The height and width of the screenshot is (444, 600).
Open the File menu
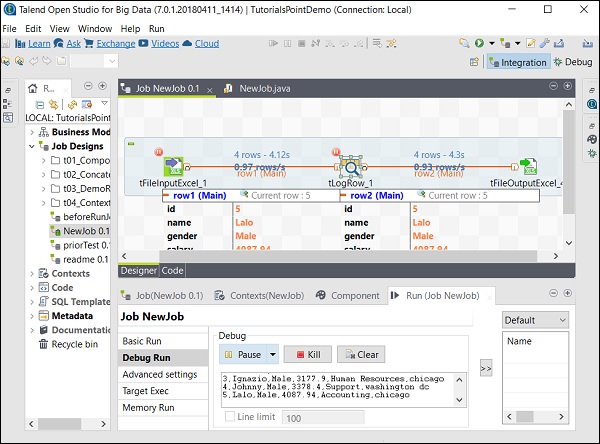(x=9, y=29)
